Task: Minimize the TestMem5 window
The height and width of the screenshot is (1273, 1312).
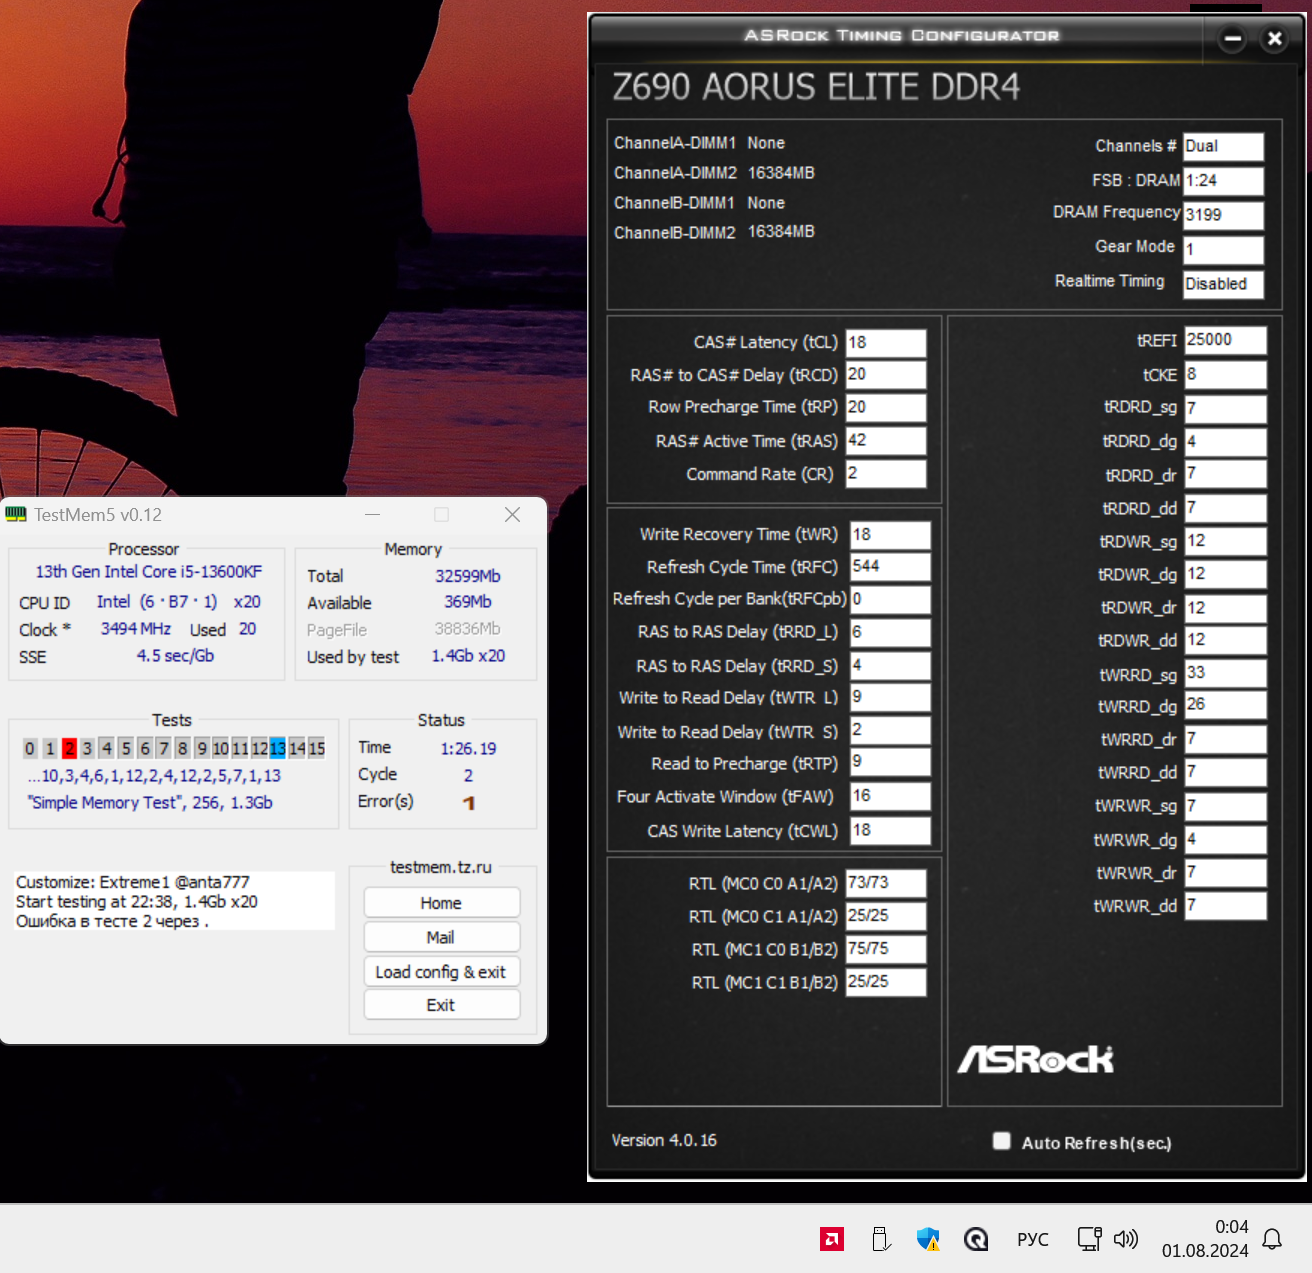Action: coord(373,514)
